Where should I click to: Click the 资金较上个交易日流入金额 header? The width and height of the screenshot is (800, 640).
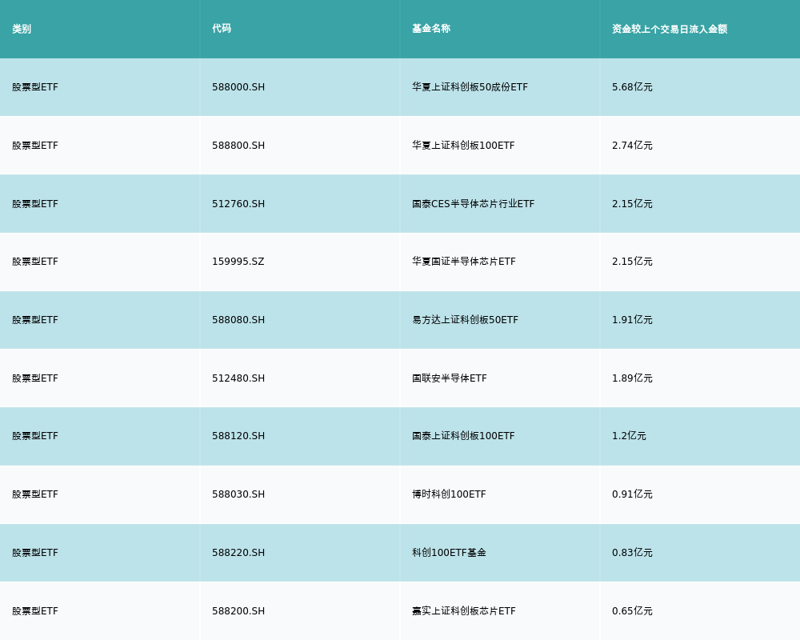pyautogui.click(x=669, y=29)
